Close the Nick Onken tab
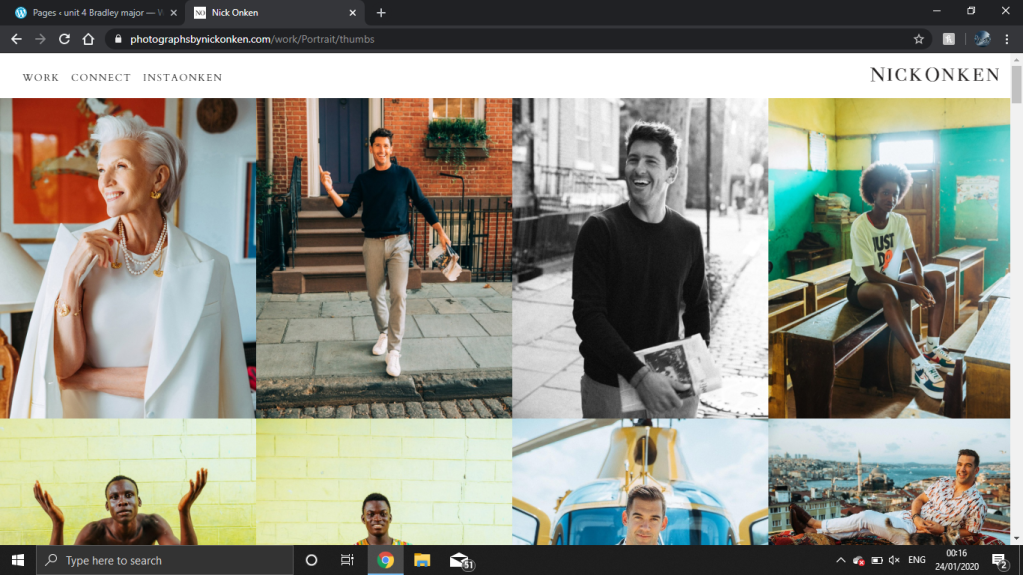 coord(354,13)
